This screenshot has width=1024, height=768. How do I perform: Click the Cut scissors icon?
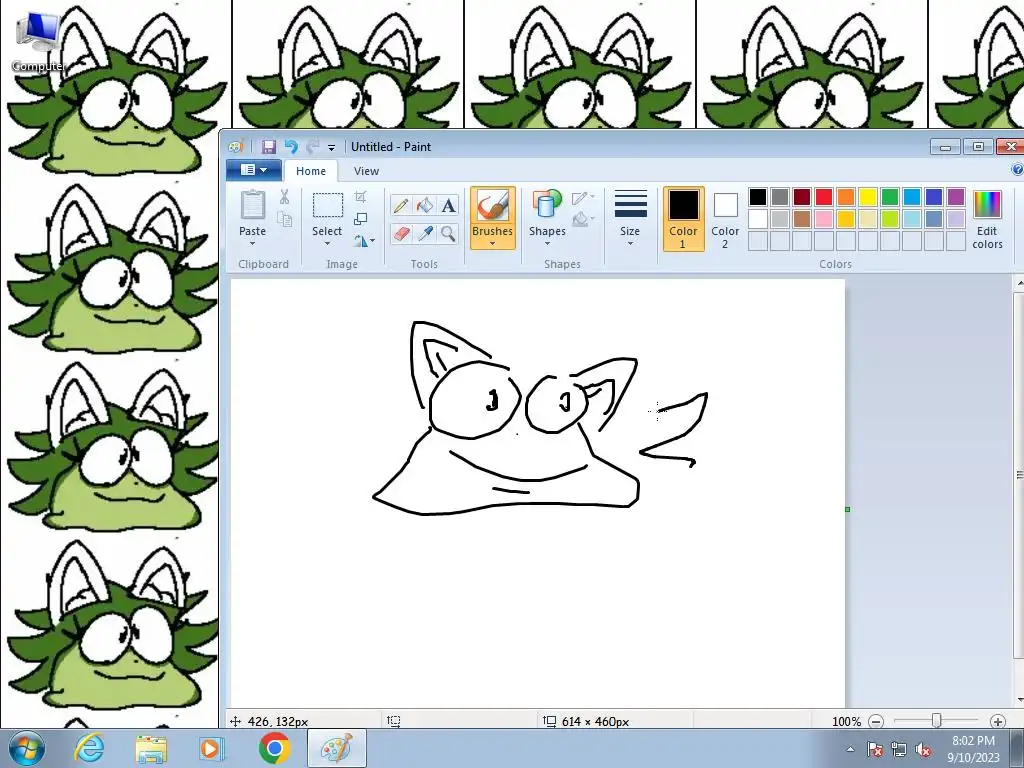point(284,197)
